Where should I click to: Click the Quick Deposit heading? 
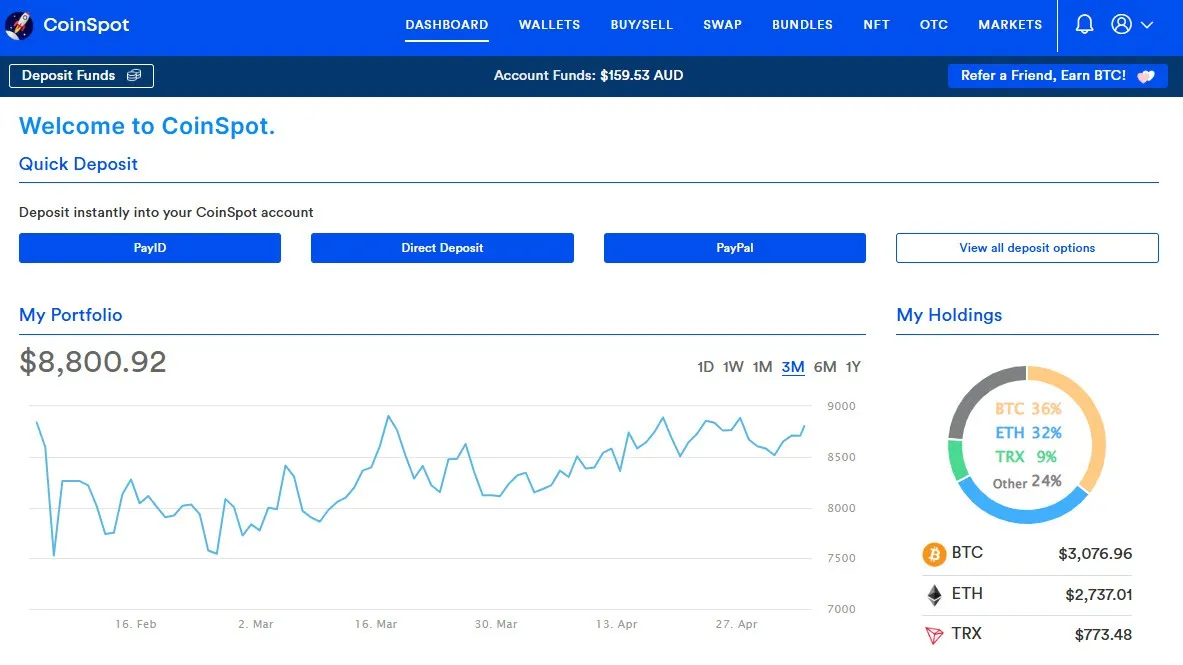[78, 164]
